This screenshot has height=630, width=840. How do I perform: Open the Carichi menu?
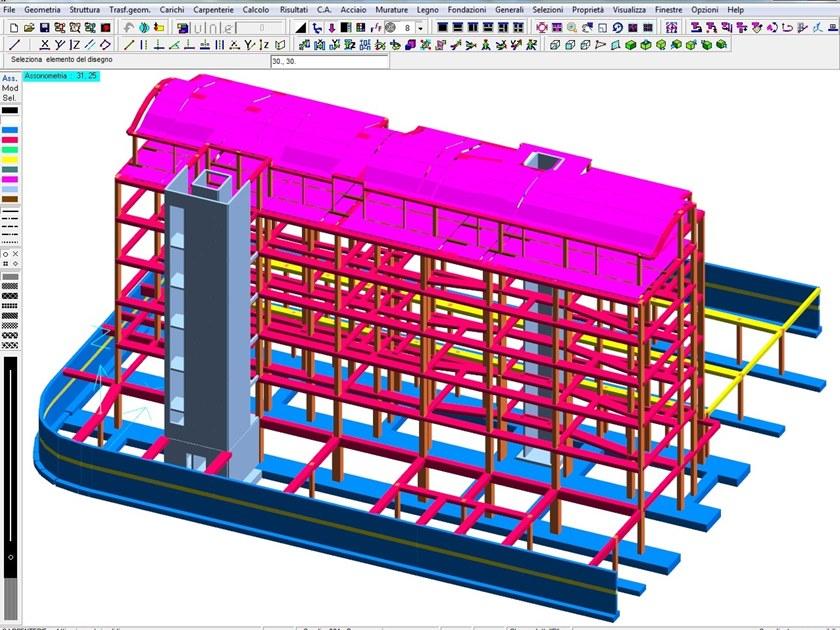(172, 9)
